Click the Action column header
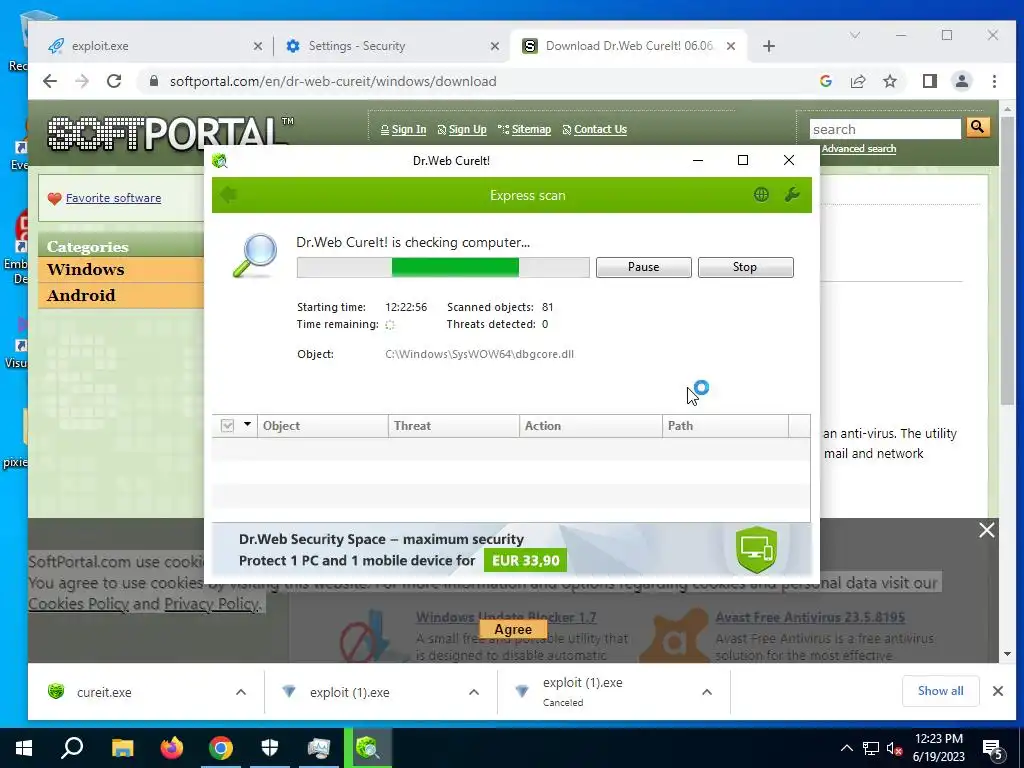This screenshot has height=768, width=1024. [x=590, y=426]
